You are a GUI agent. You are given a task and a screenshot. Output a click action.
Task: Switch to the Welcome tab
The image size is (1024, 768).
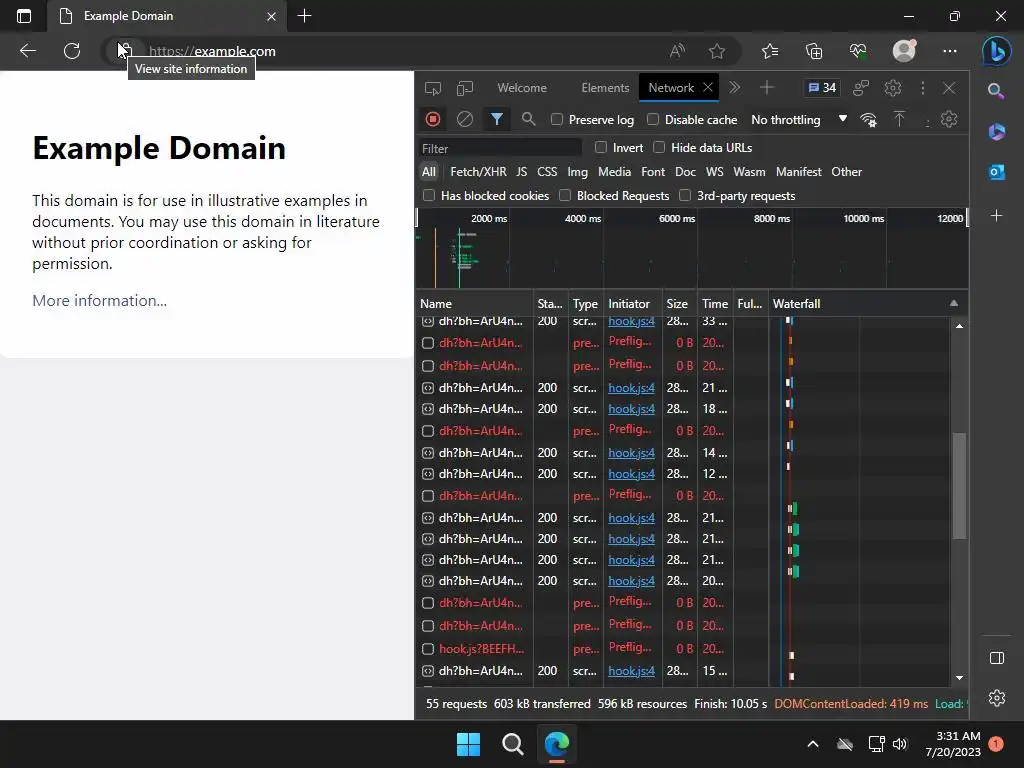522,88
